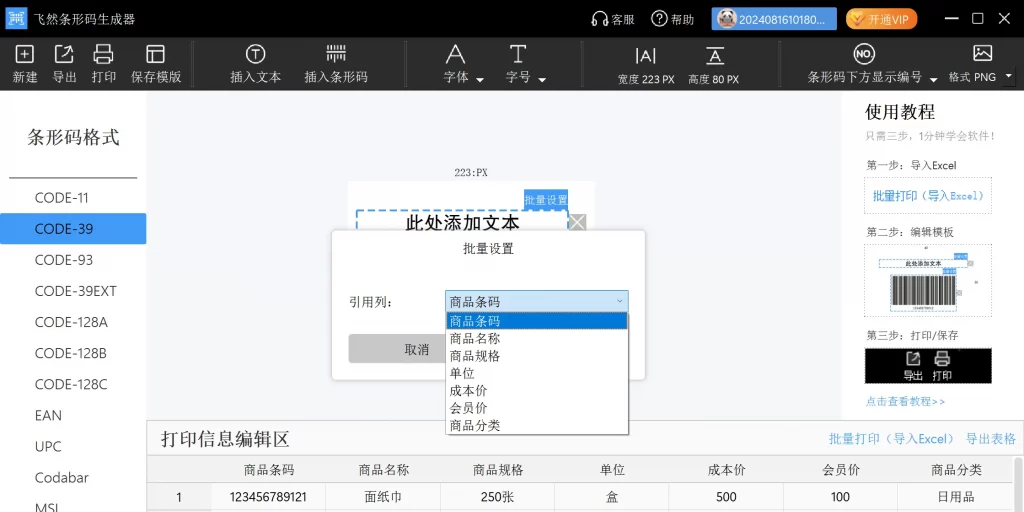The height and width of the screenshot is (512, 1024).
Task: Choose 商品条码 in the dropdown list
Action: click(x=537, y=321)
